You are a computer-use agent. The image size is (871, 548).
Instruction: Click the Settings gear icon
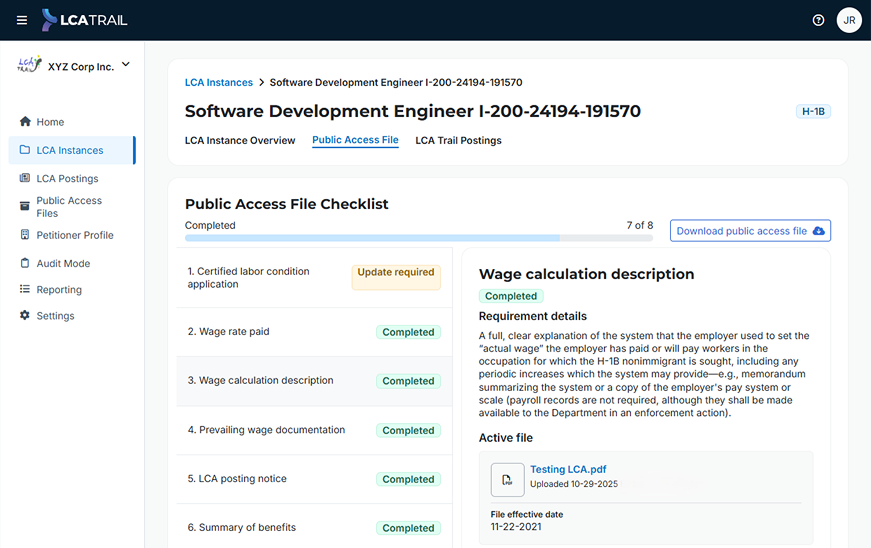25,315
